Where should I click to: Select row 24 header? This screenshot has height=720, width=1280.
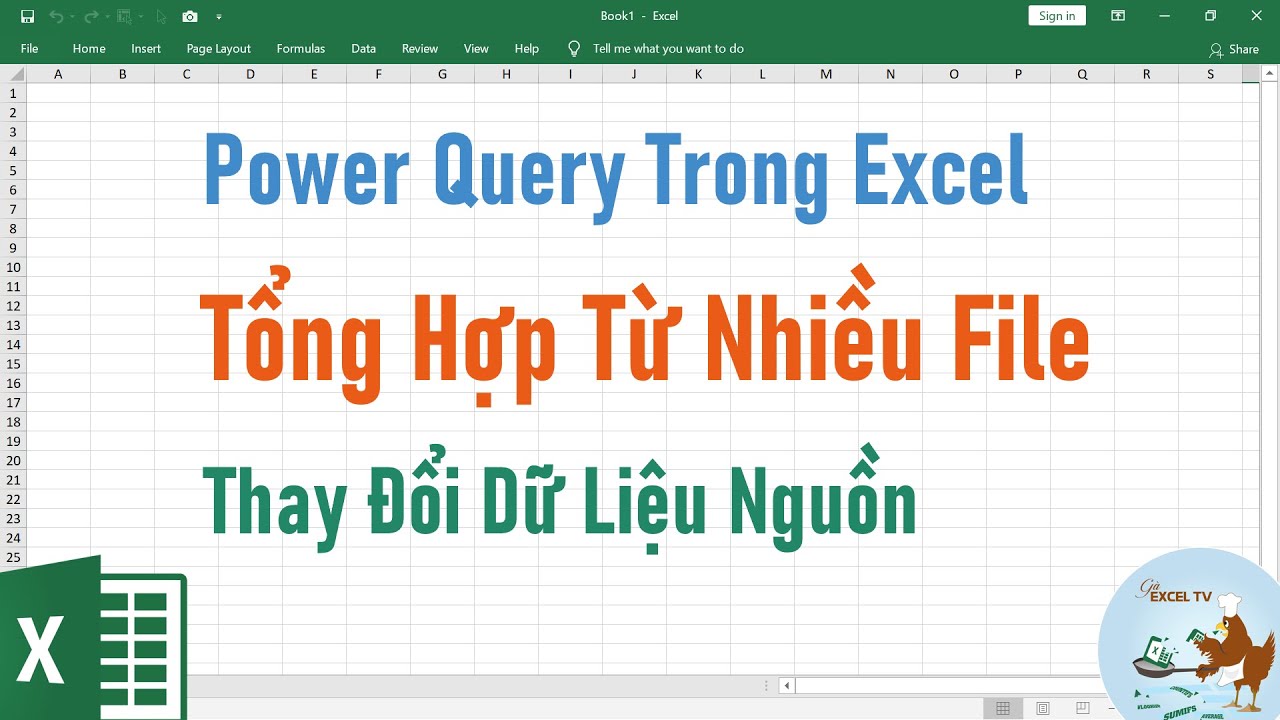13,538
